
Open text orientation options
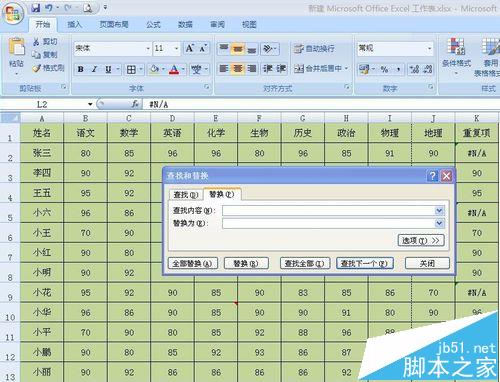click(269, 49)
